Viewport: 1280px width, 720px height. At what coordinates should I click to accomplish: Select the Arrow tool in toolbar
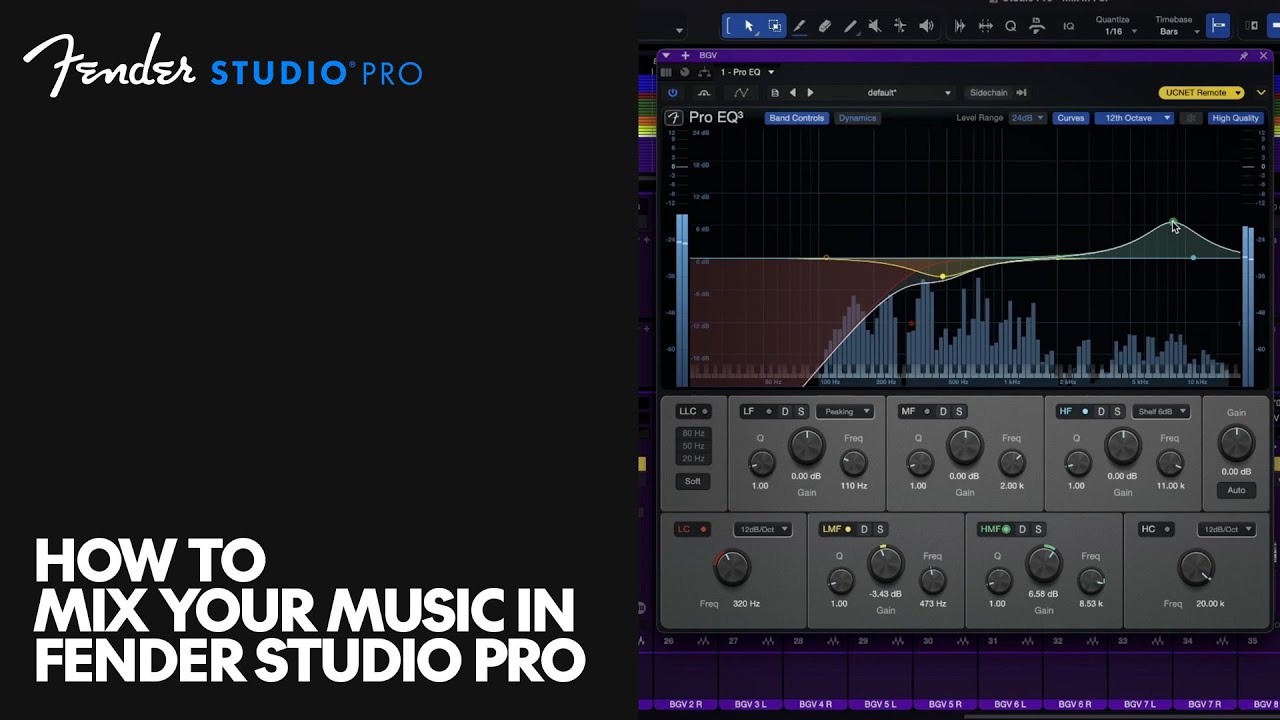coord(749,26)
